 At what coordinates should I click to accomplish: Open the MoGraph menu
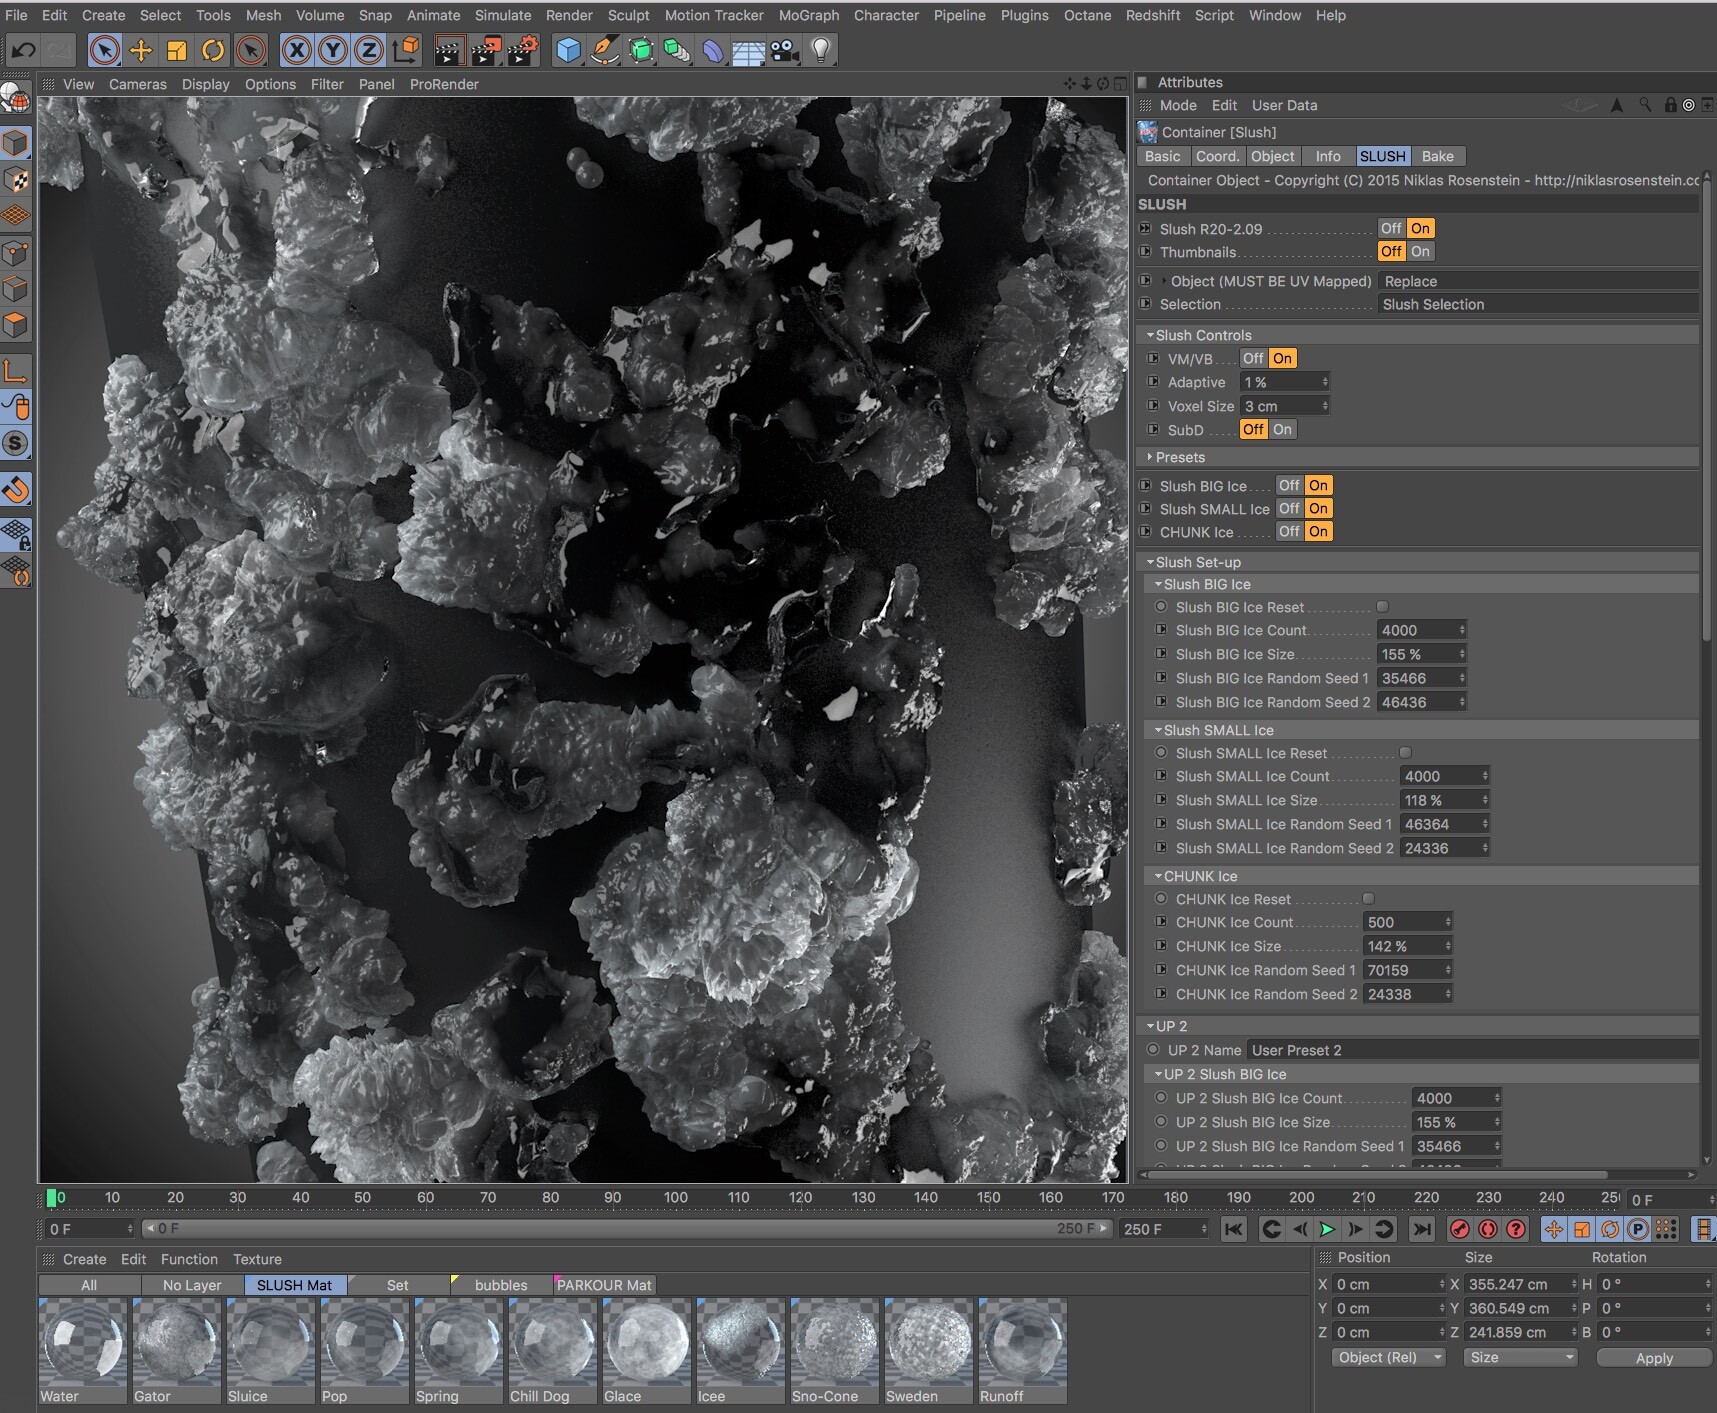click(x=808, y=15)
